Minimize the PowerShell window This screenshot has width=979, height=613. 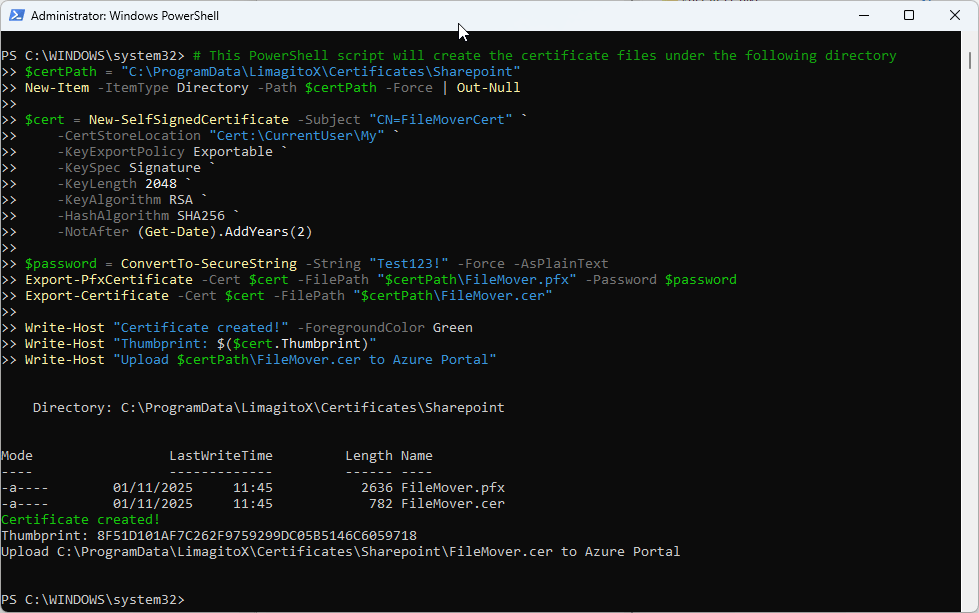[x=863, y=15]
